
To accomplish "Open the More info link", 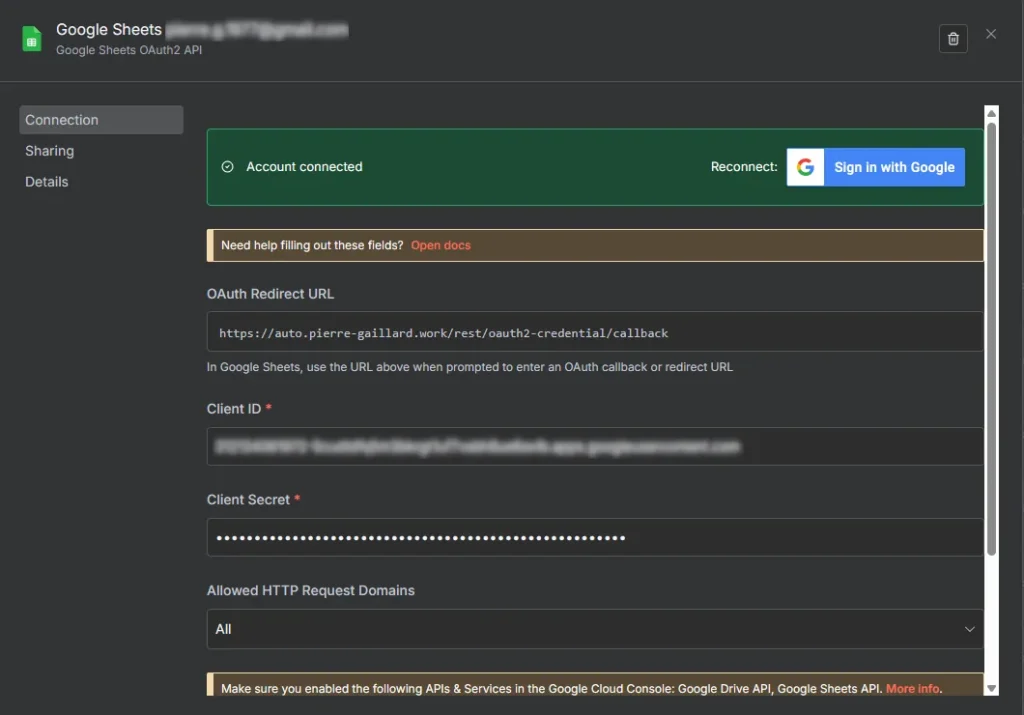I will pos(912,688).
